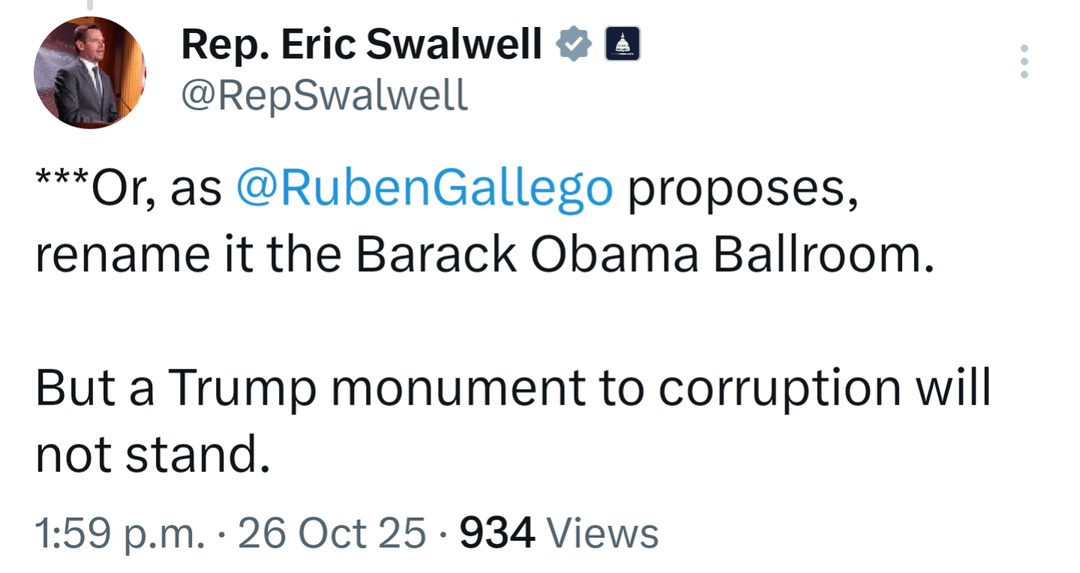1080x573 pixels.
Task: Click the bold 934 view count
Action: pos(497,532)
